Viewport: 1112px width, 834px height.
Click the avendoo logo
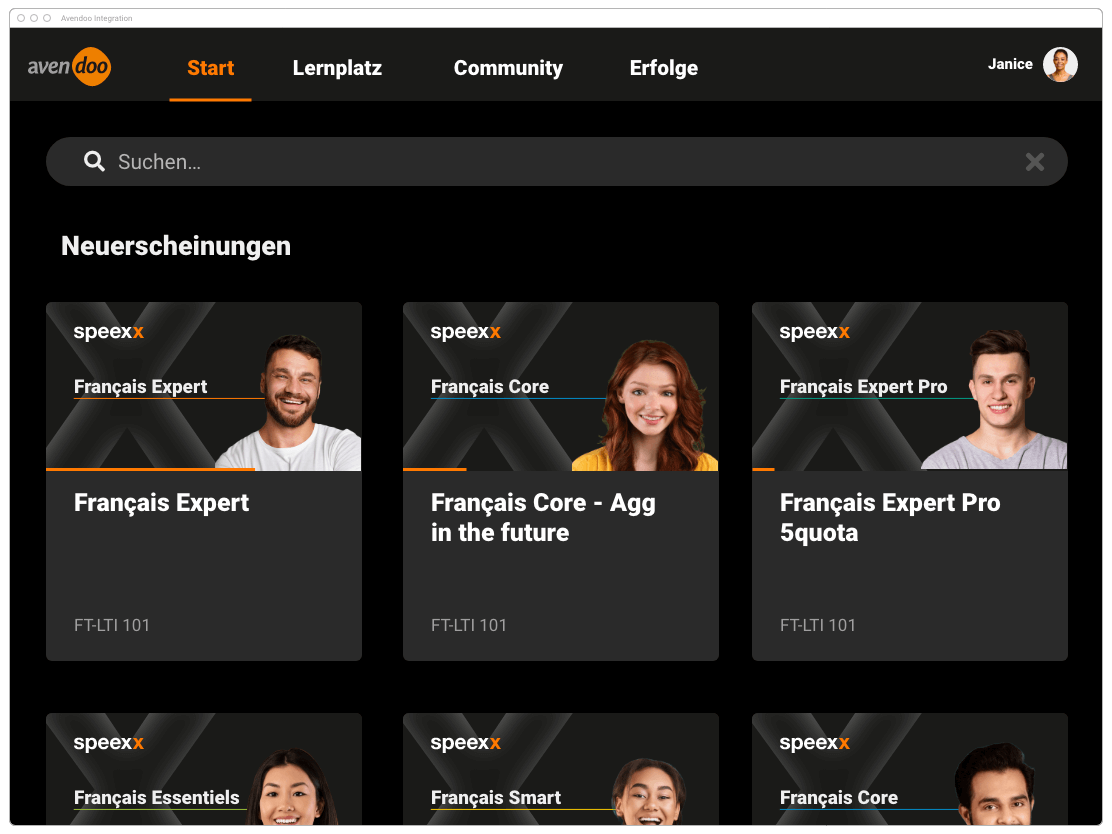coord(70,67)
